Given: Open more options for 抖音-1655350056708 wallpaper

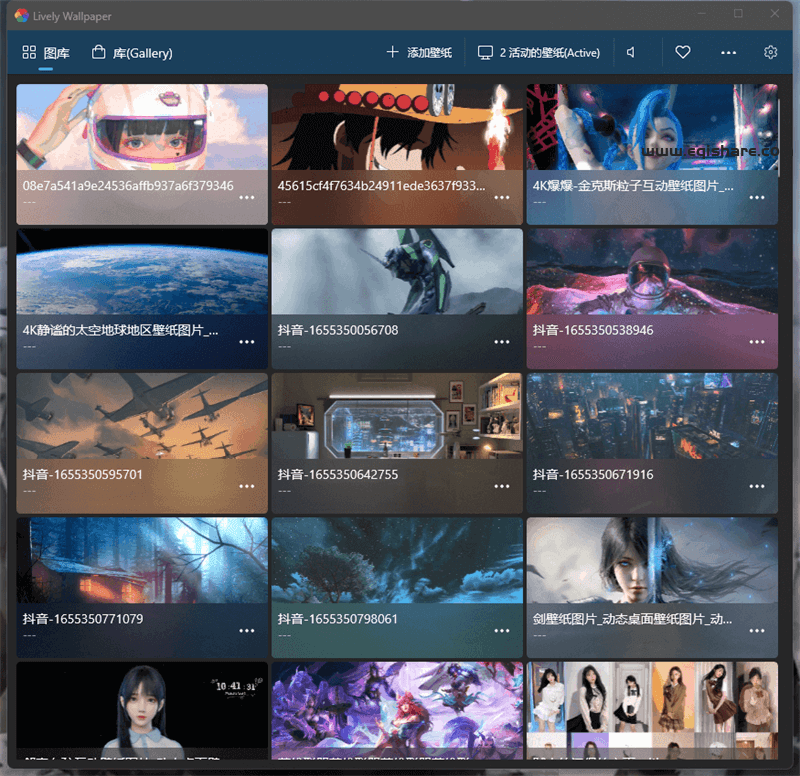Looking at the screenshot, I should point(502,342).
